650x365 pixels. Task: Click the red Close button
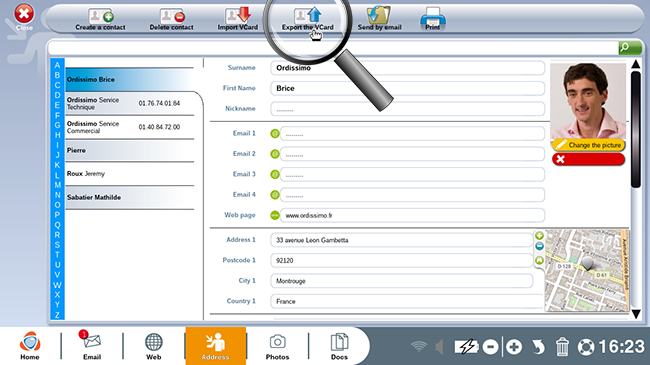pos(24,14)
